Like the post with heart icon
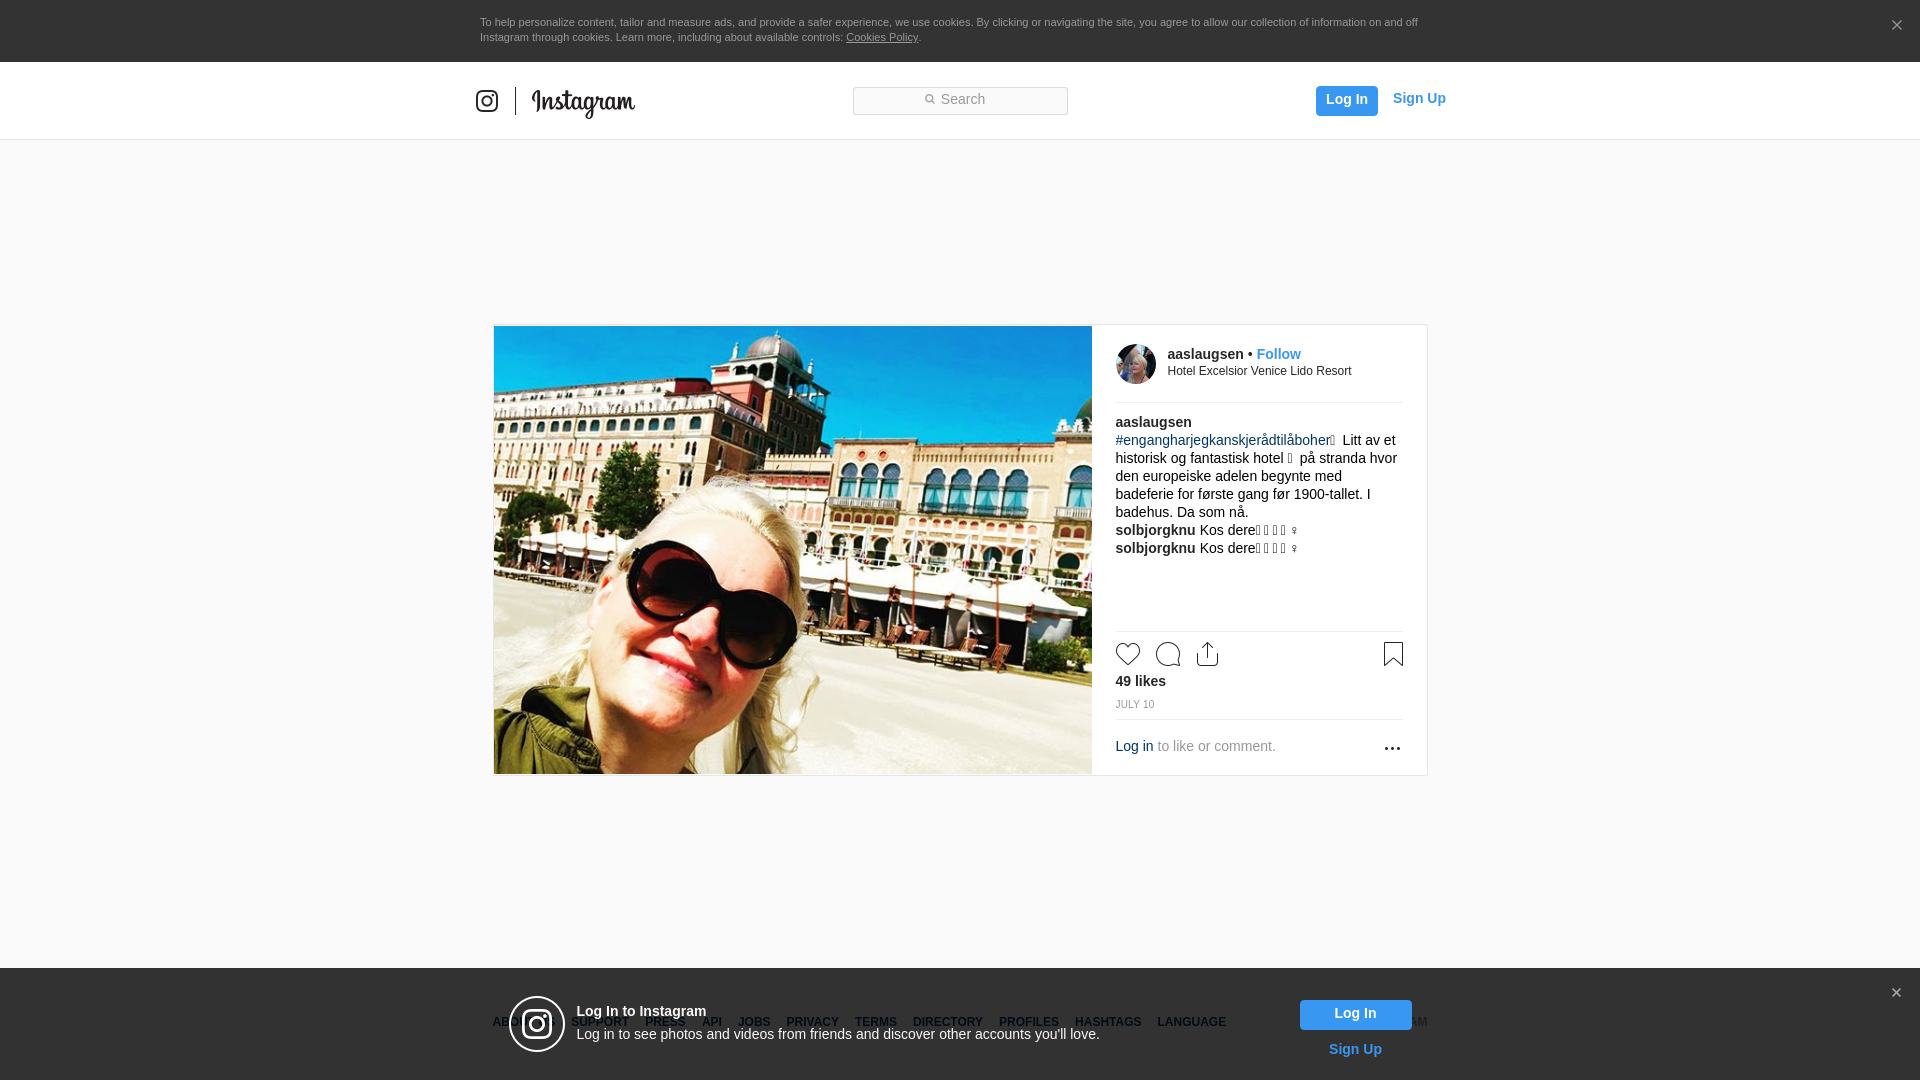 [x=1128, y=654]
